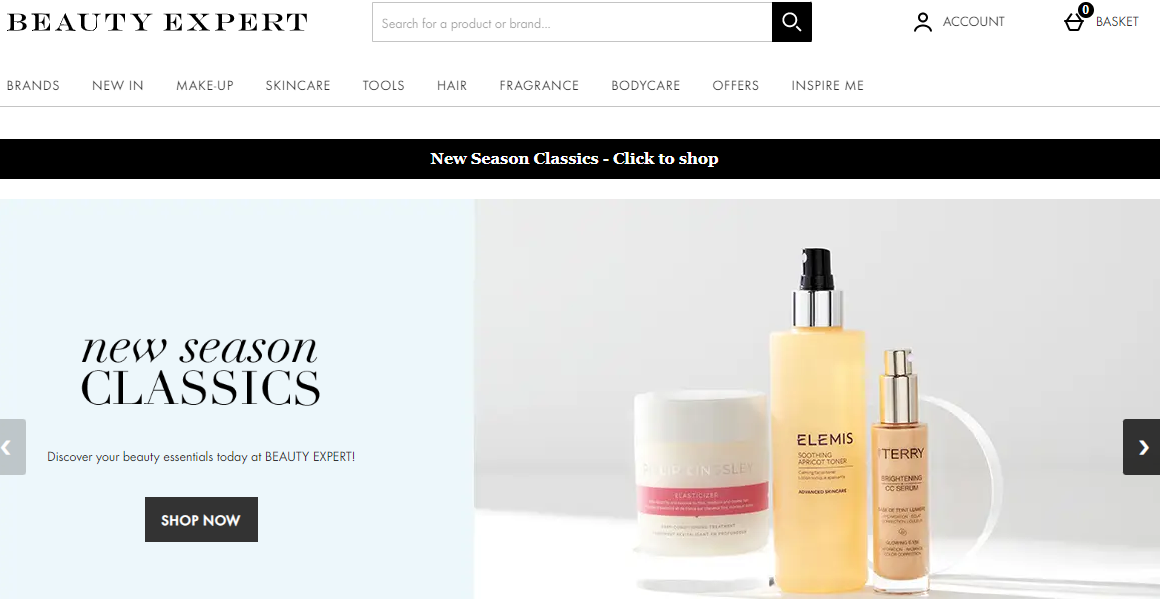
Task: Expand the Skincare category menu
Action: pyautogui.click(x=298, y=86)
